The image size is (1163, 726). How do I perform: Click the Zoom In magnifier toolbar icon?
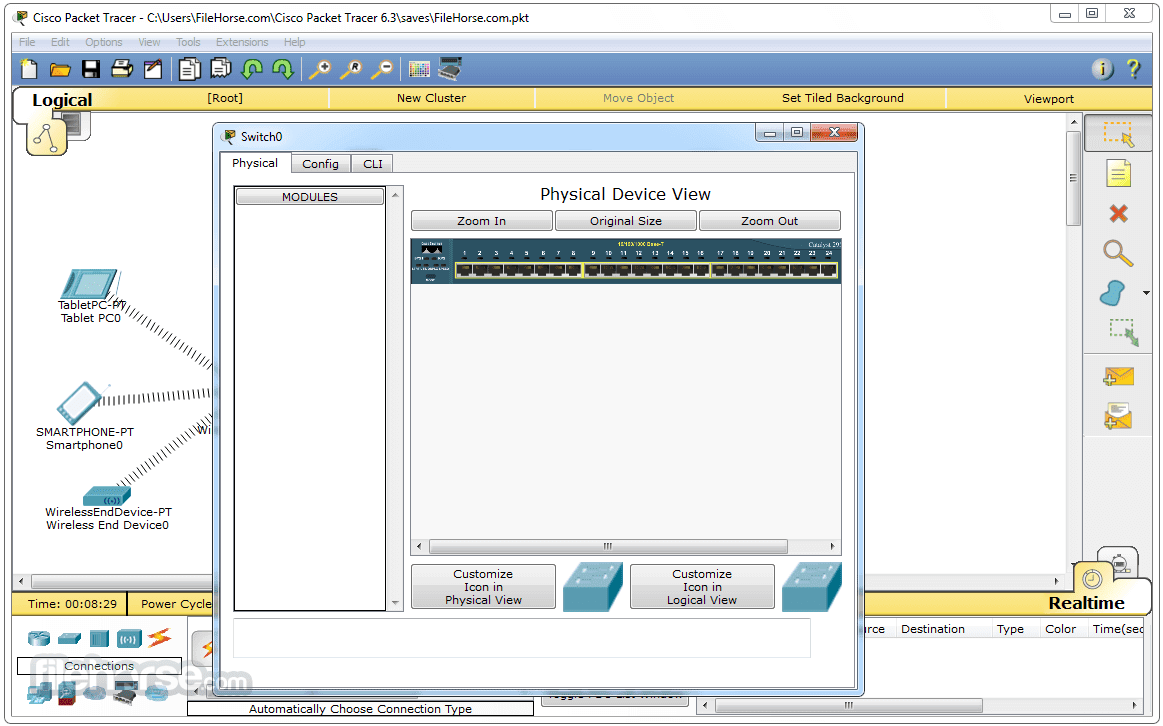[x=320, y=69]
